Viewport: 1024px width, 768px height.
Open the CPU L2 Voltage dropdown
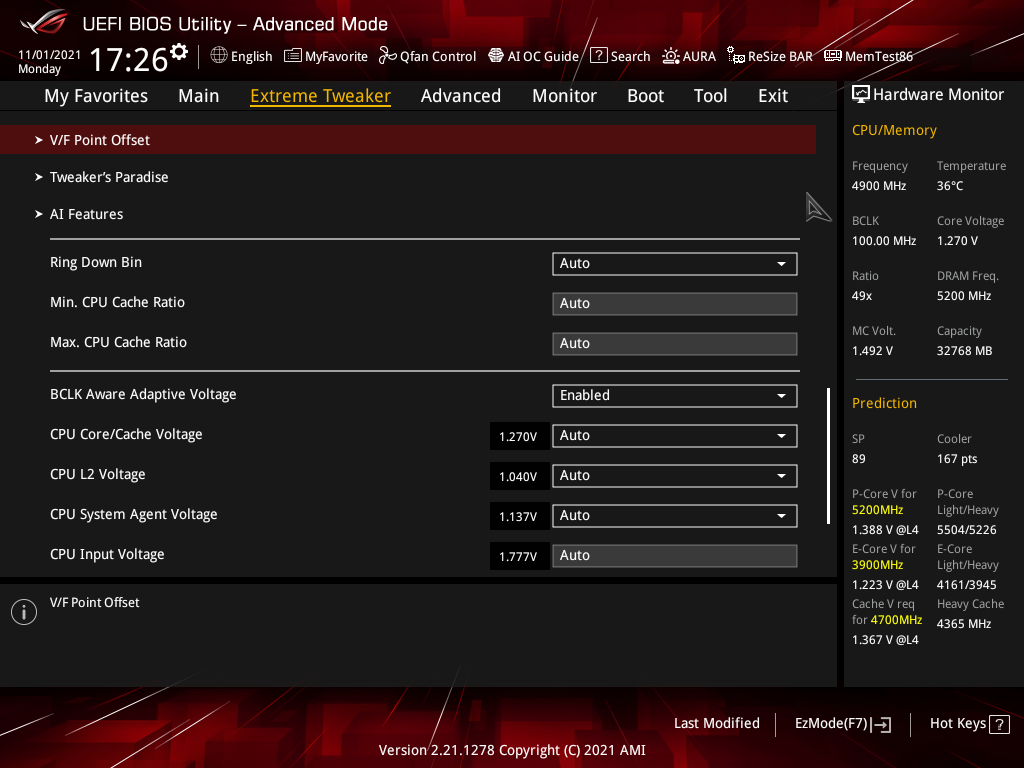coord(675,476)
